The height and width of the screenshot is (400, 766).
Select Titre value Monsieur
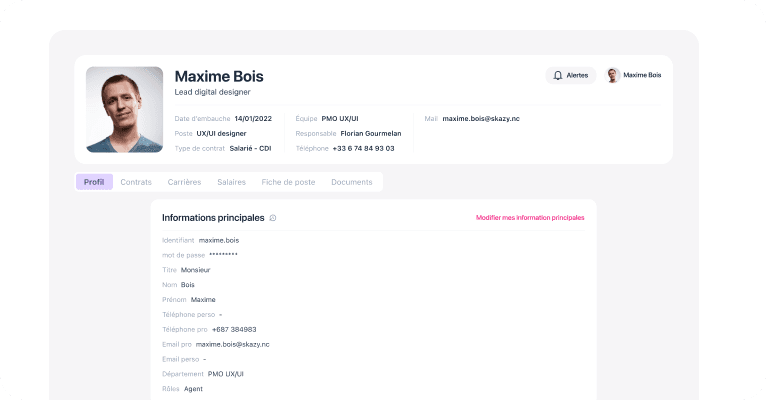click(x=195, y=270)
